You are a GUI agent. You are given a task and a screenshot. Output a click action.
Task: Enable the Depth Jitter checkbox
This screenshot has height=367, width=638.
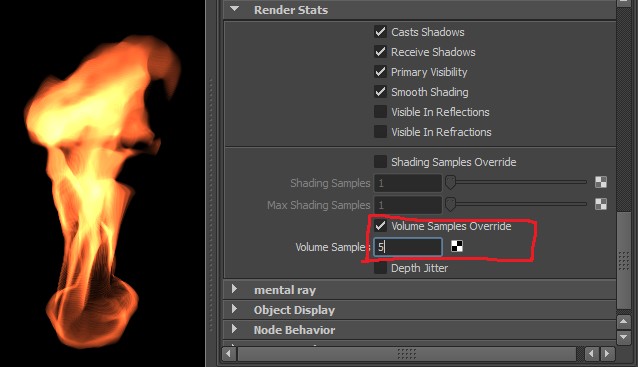[x=380, y=268]
